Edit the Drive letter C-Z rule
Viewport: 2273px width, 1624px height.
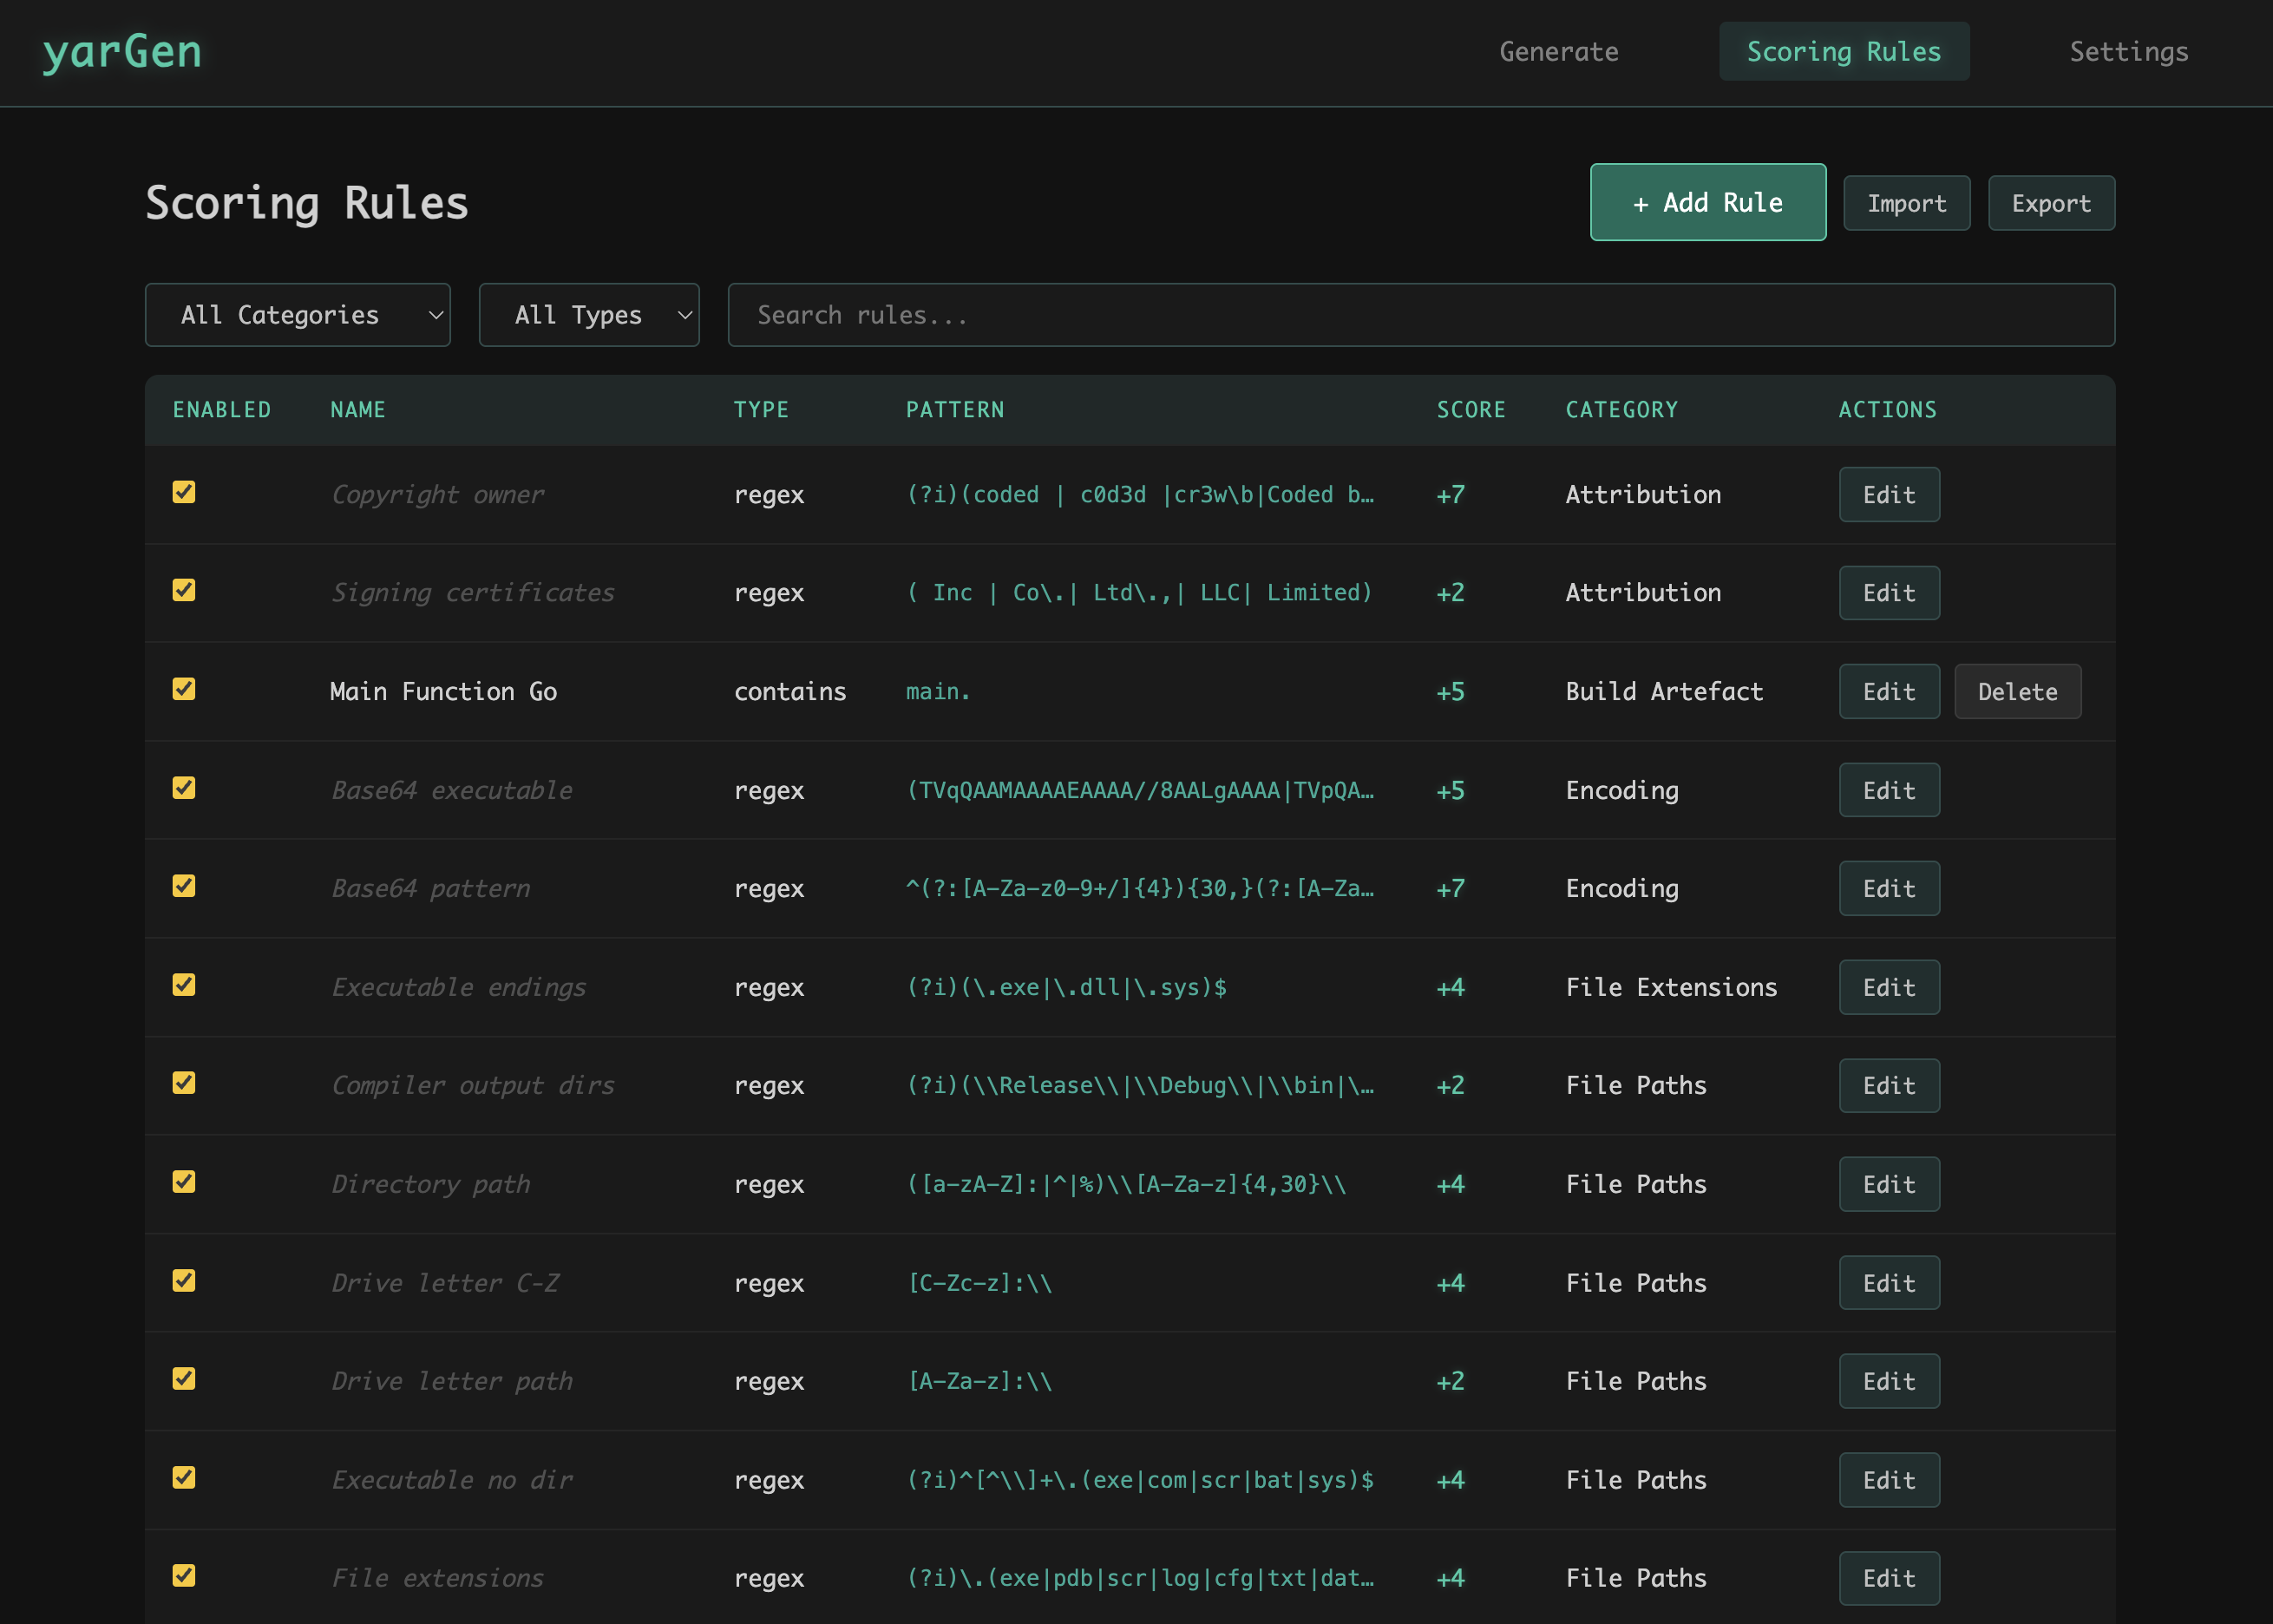tap(1888, 1283)
